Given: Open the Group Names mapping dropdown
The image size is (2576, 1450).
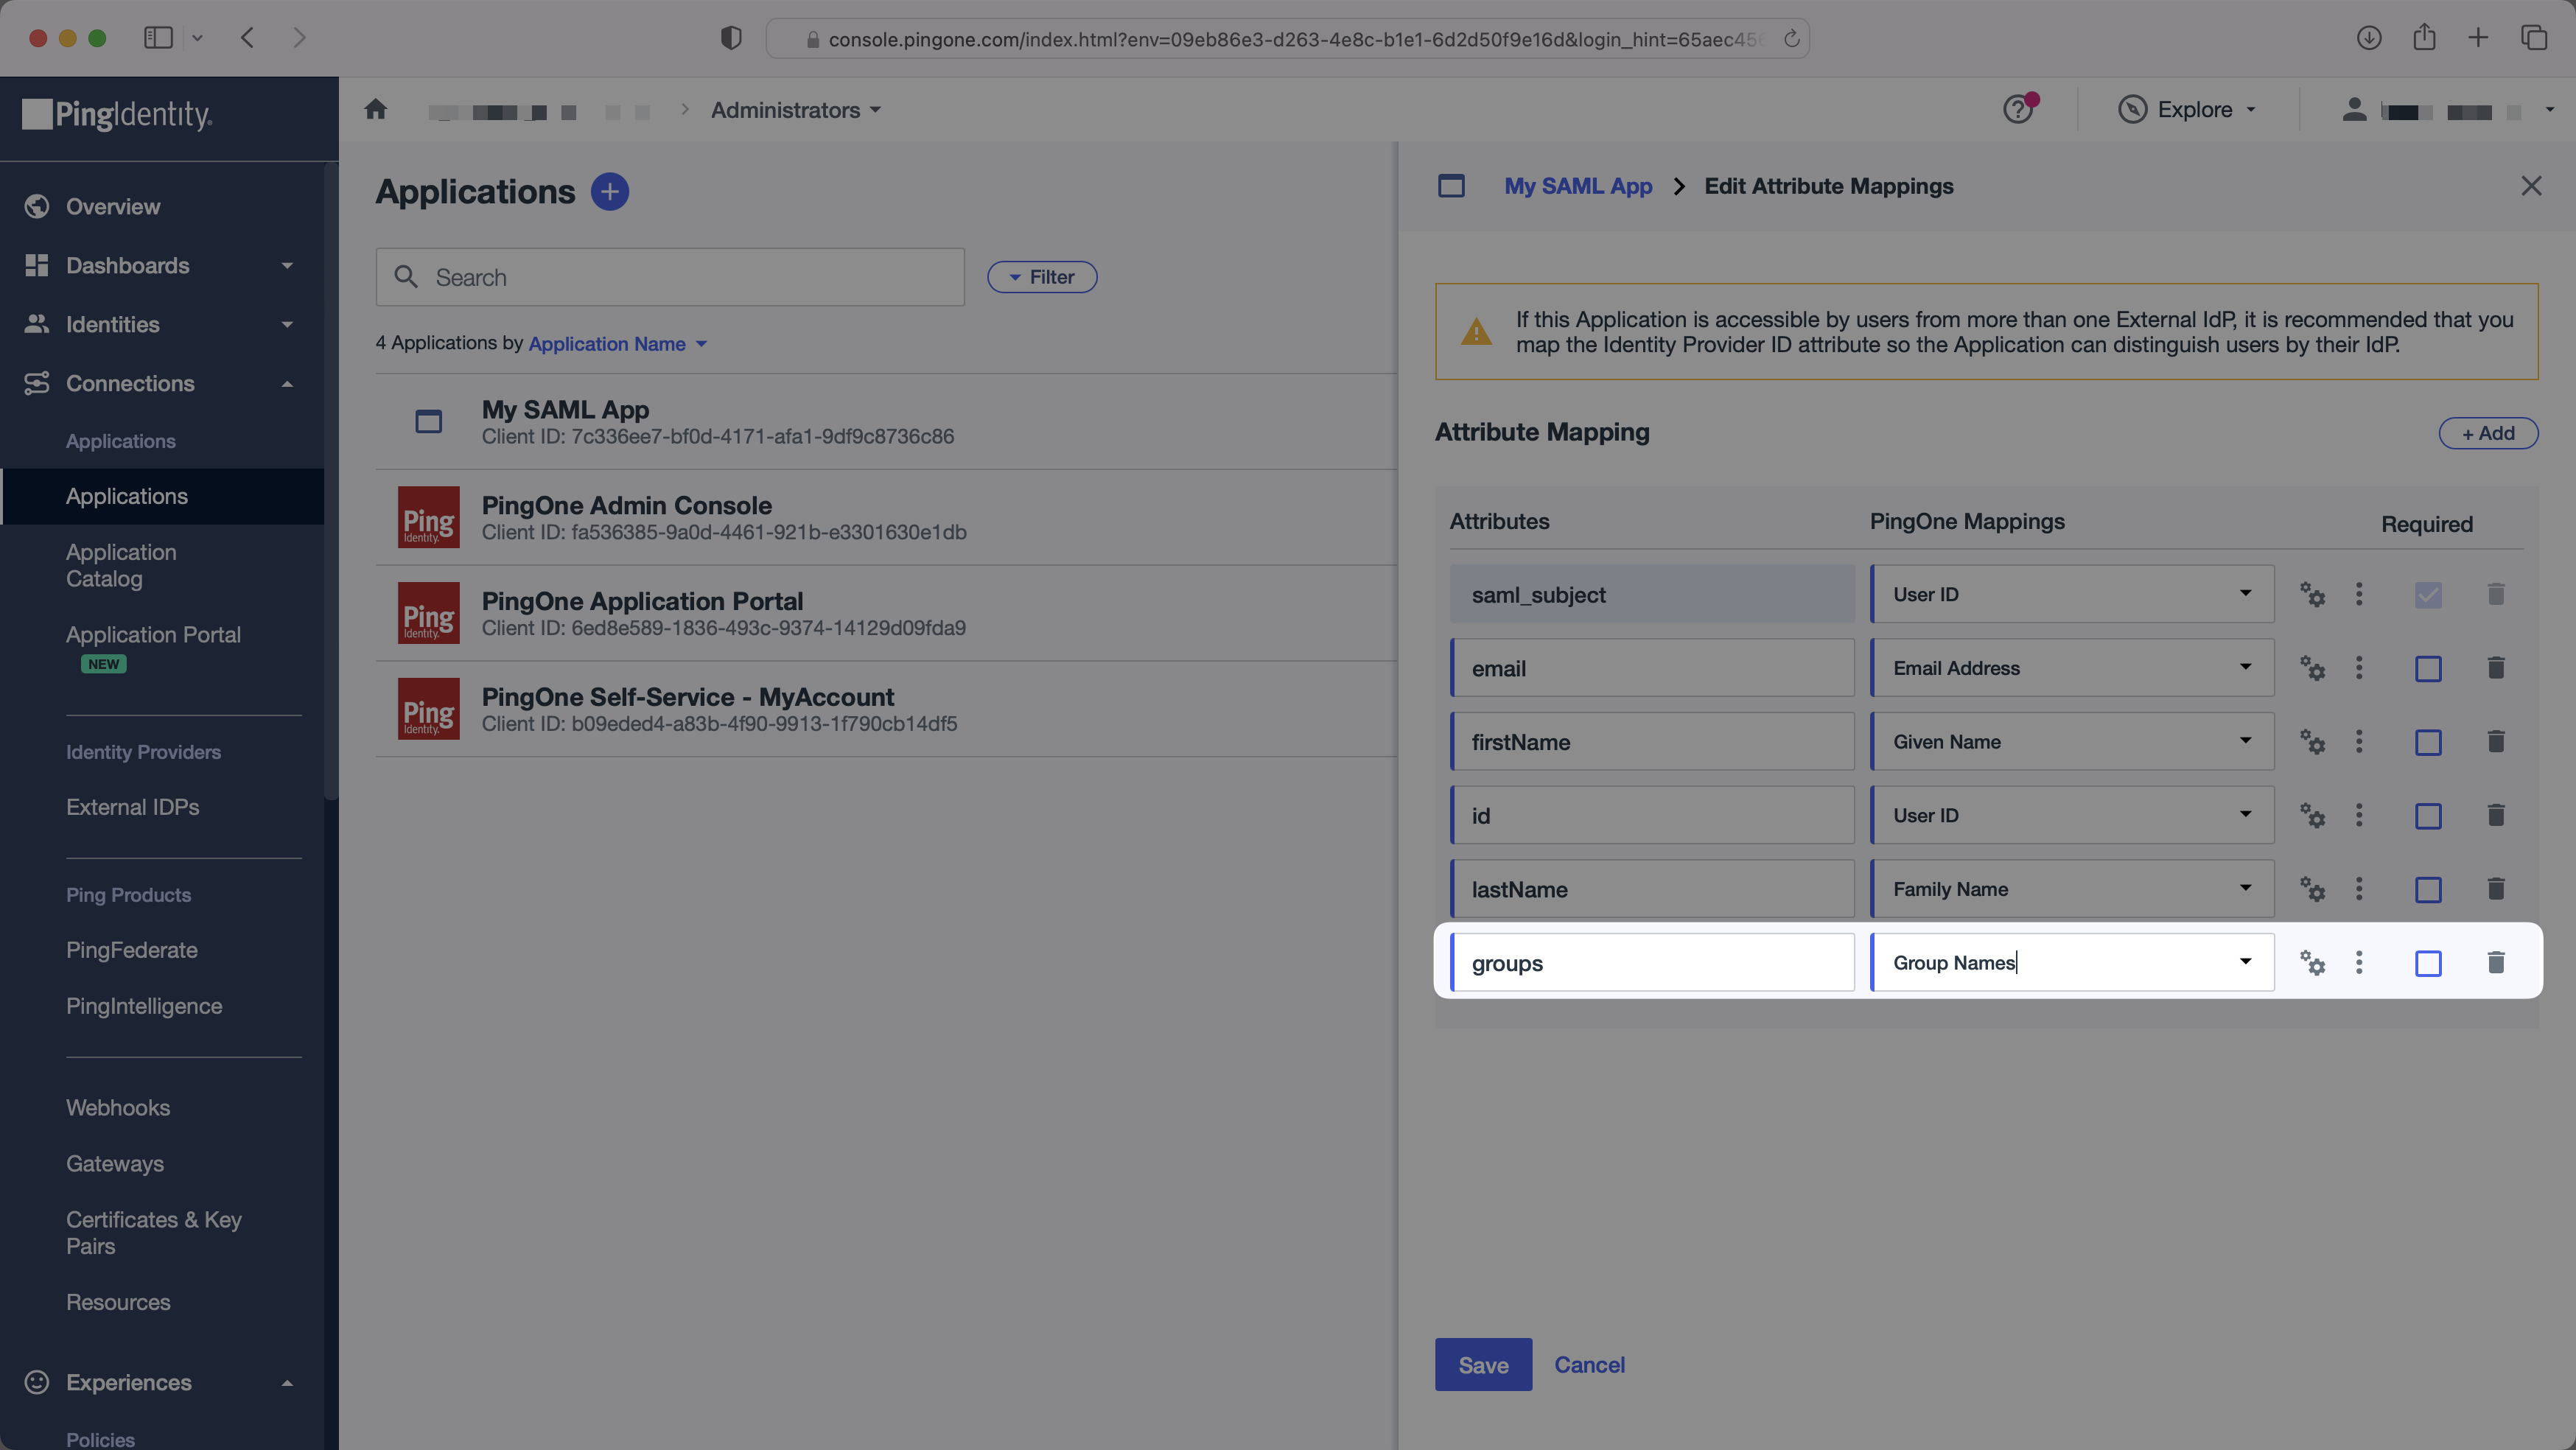Looking at the screenshot, I should (x=2245, y=962).
